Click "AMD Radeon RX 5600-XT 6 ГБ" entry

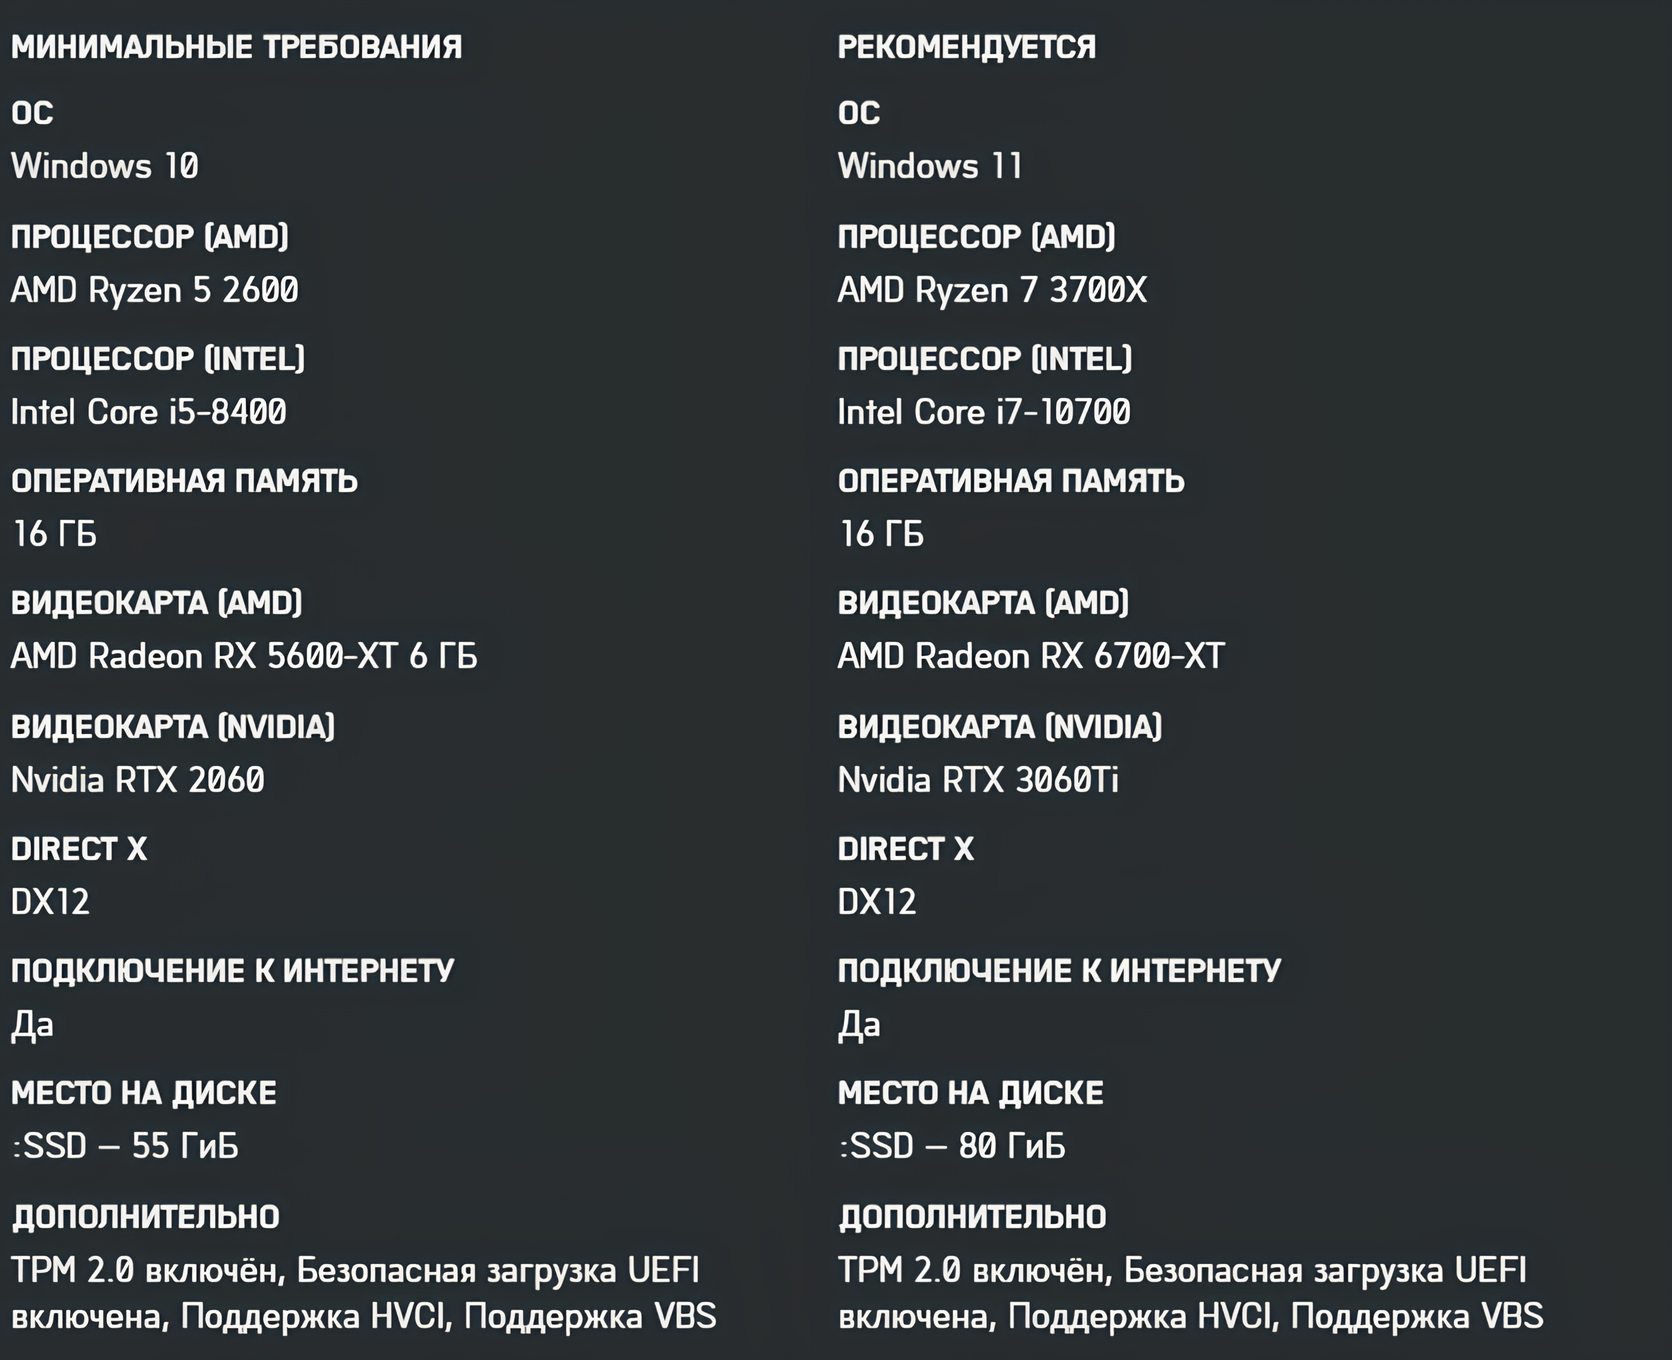pyautogui.click(x=244, y=656)
